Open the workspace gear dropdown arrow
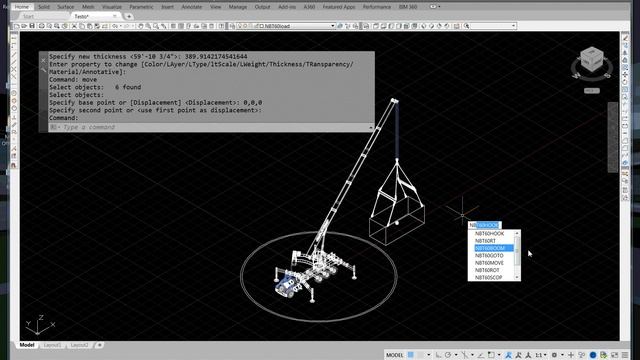Screen dimensions: 640x360 [562, 355]
